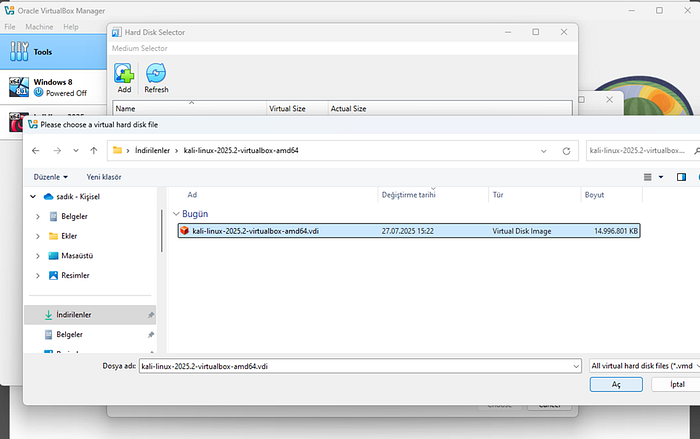The width and height of the screenshot is (700, 439).
Task: Open the file type filter dropdown
Action: tap(645, 366)
